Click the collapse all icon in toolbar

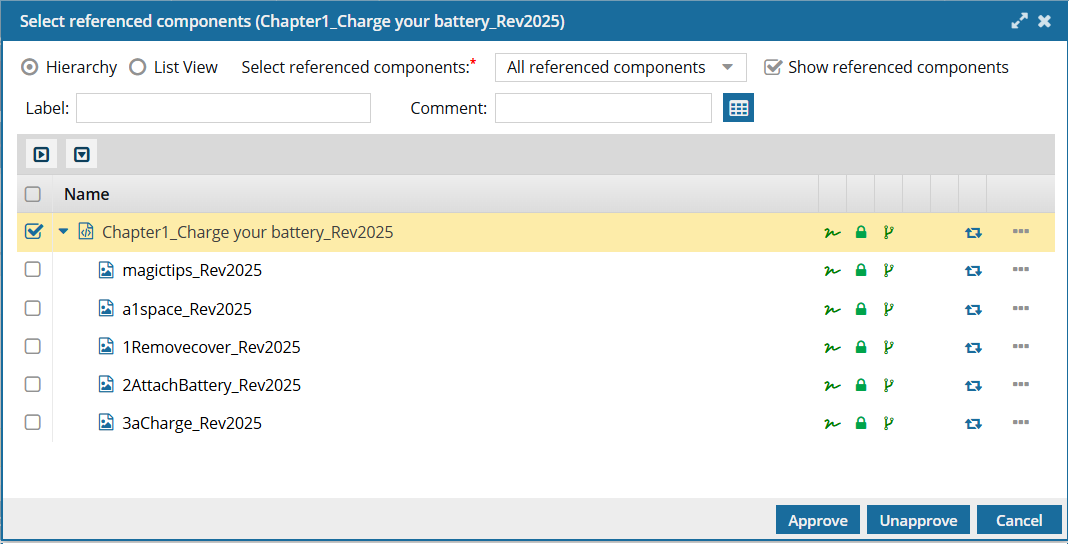82,155
